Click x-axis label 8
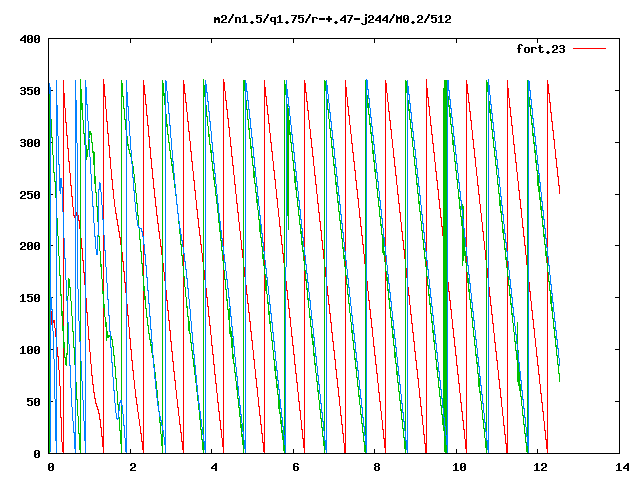This screenshot has width=640, height=480. tap(377, 467)
